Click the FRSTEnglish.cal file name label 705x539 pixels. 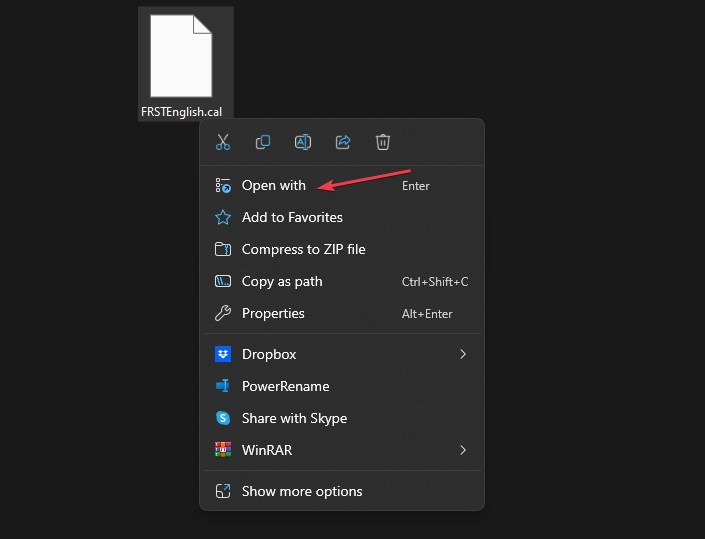tap(181, 112)
